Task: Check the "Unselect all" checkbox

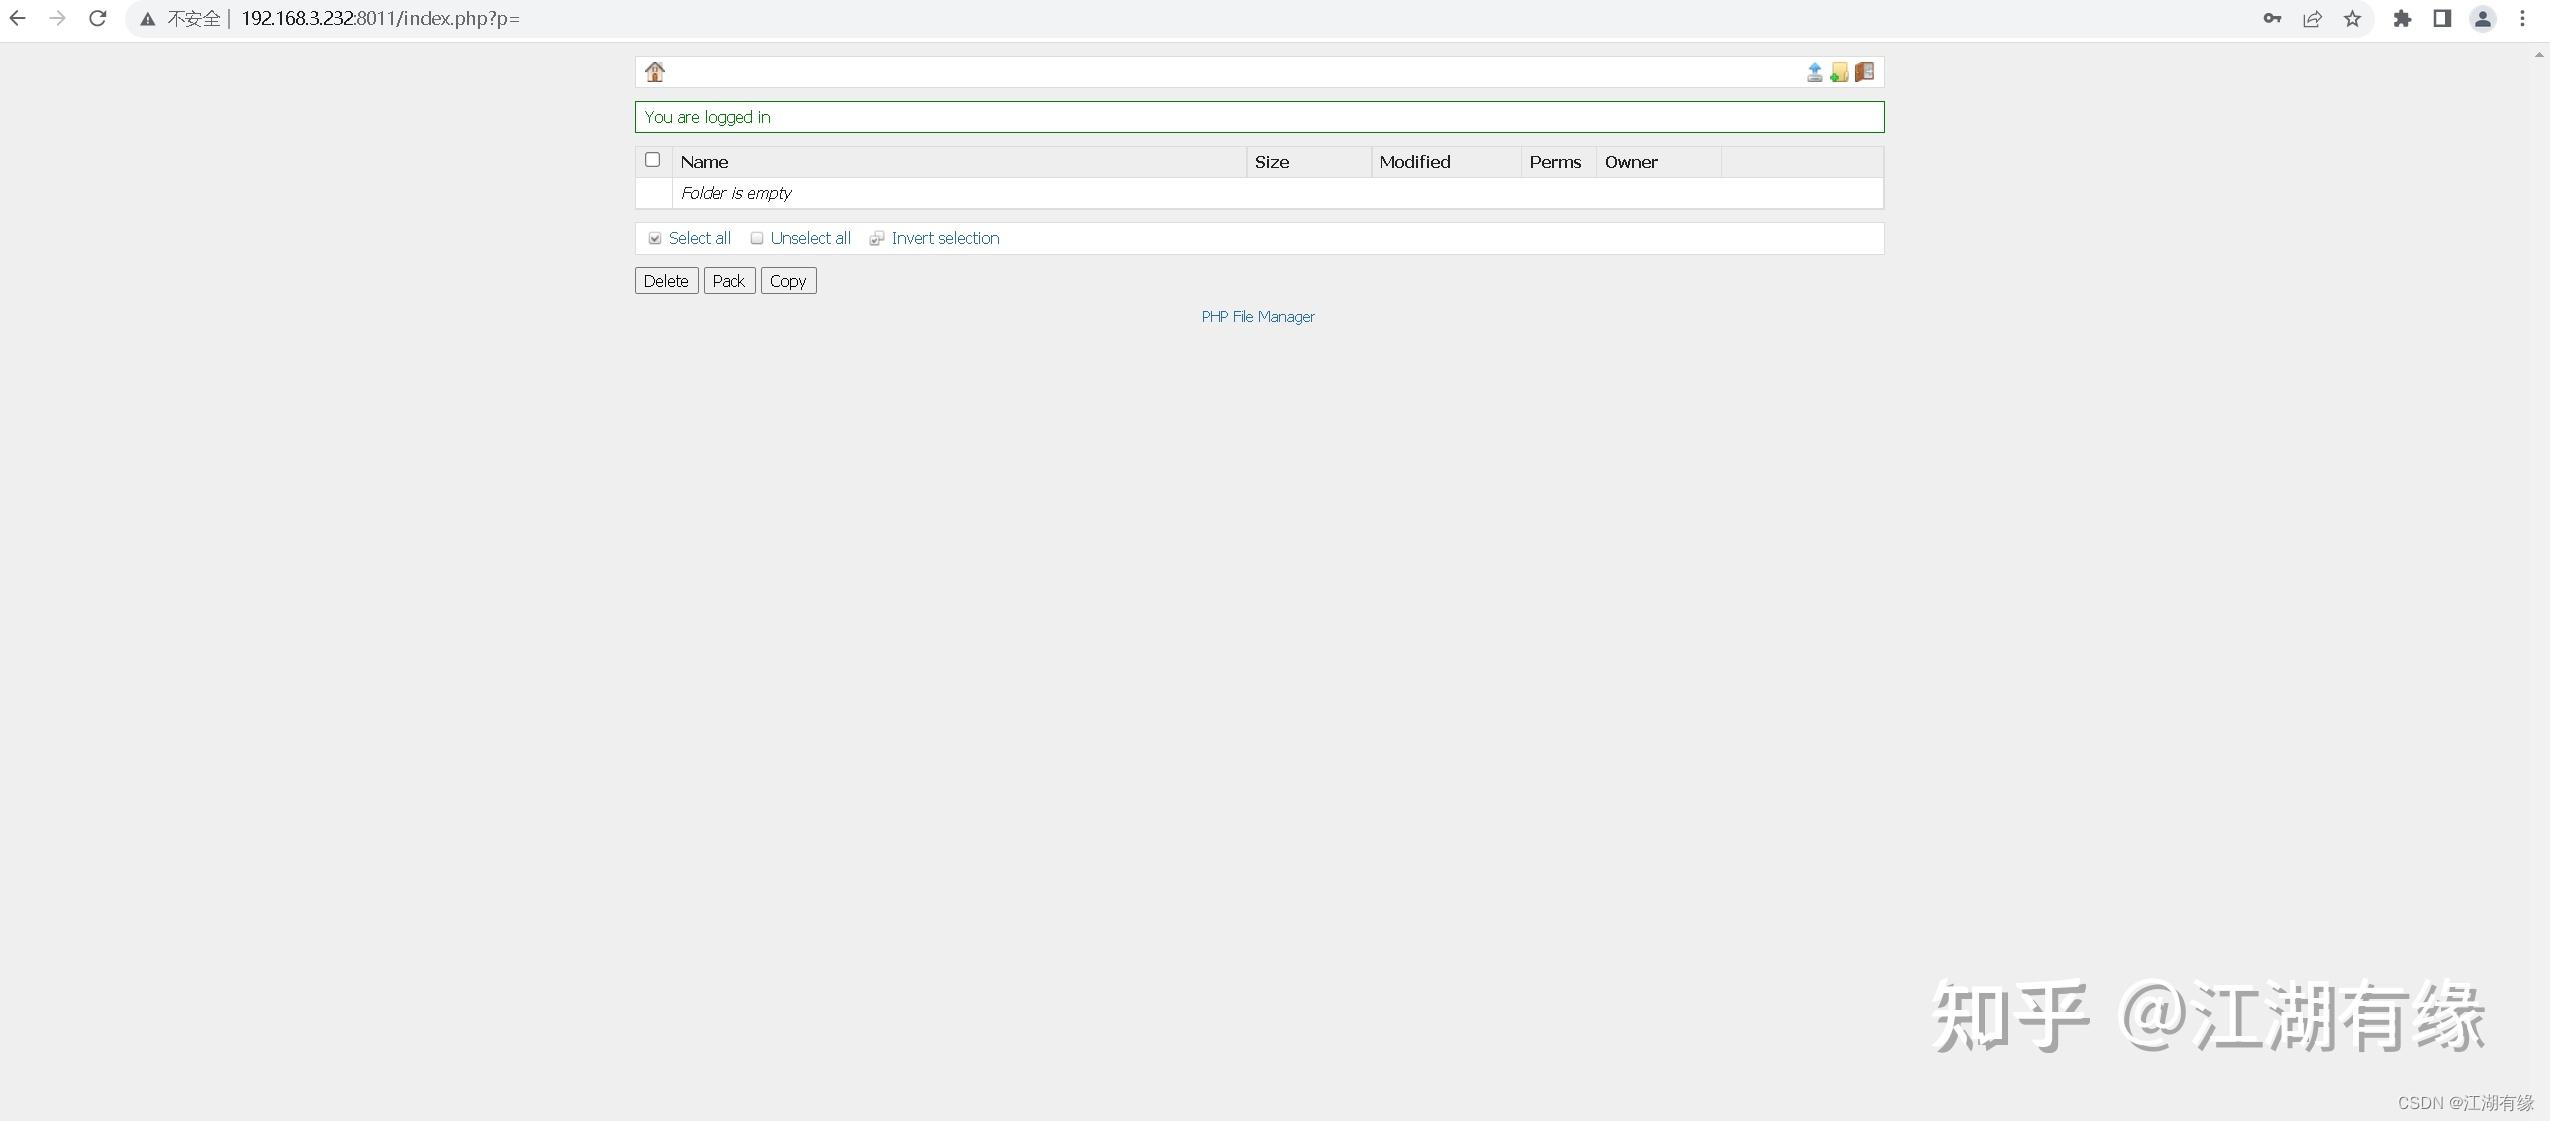Action: tap(757, 238)
